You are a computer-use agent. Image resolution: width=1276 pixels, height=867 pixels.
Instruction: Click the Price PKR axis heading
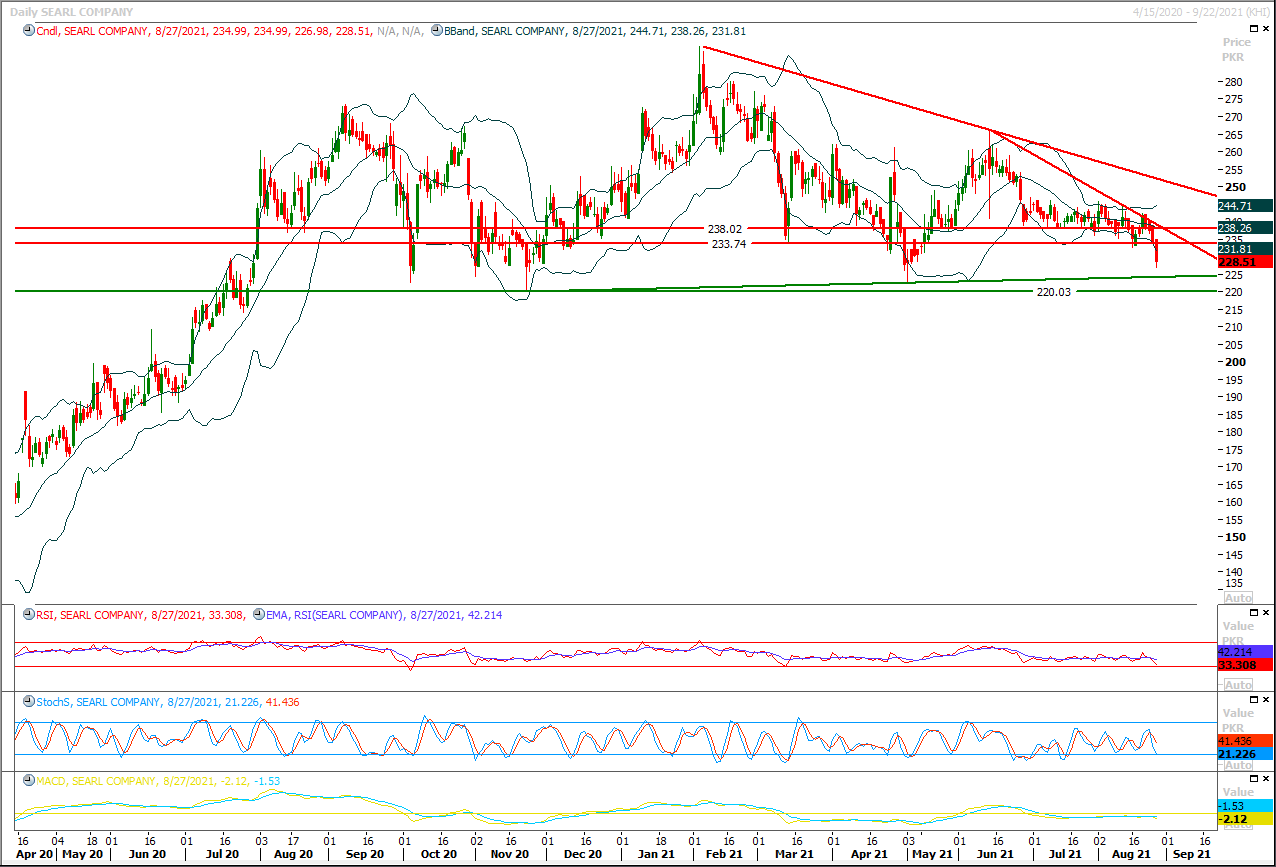[x=1236, y=50]
